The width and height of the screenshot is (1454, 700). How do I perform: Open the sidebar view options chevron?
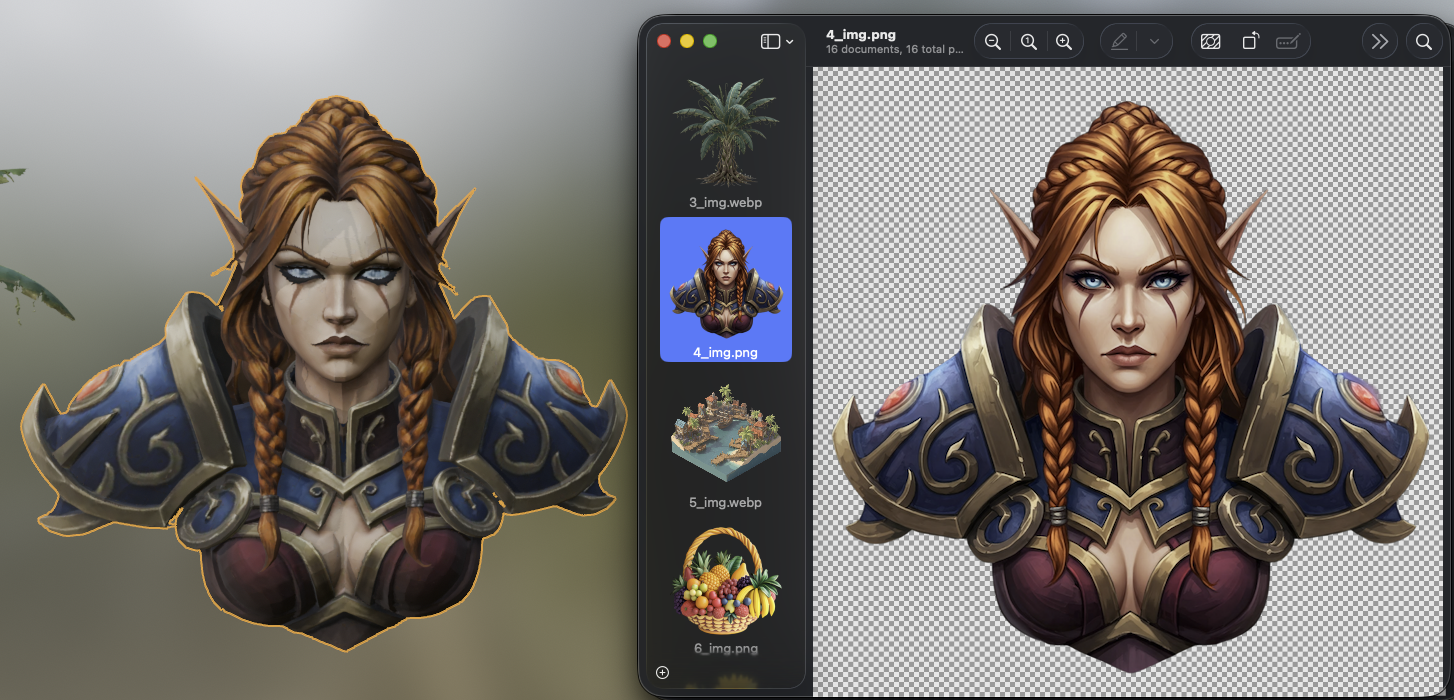pyautogui.click(x=790, y=42)
